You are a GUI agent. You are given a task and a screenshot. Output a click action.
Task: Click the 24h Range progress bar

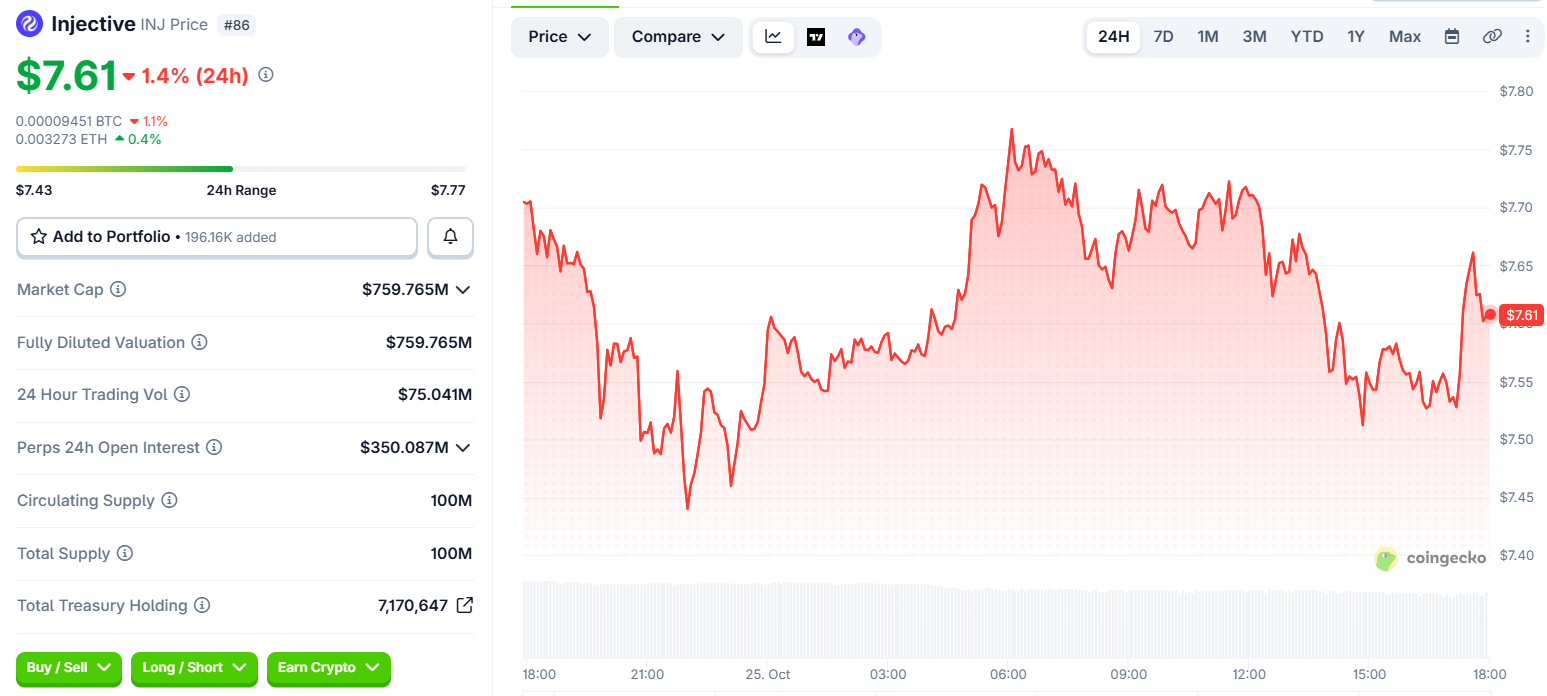pyautogui.click(x=241, y=169)
